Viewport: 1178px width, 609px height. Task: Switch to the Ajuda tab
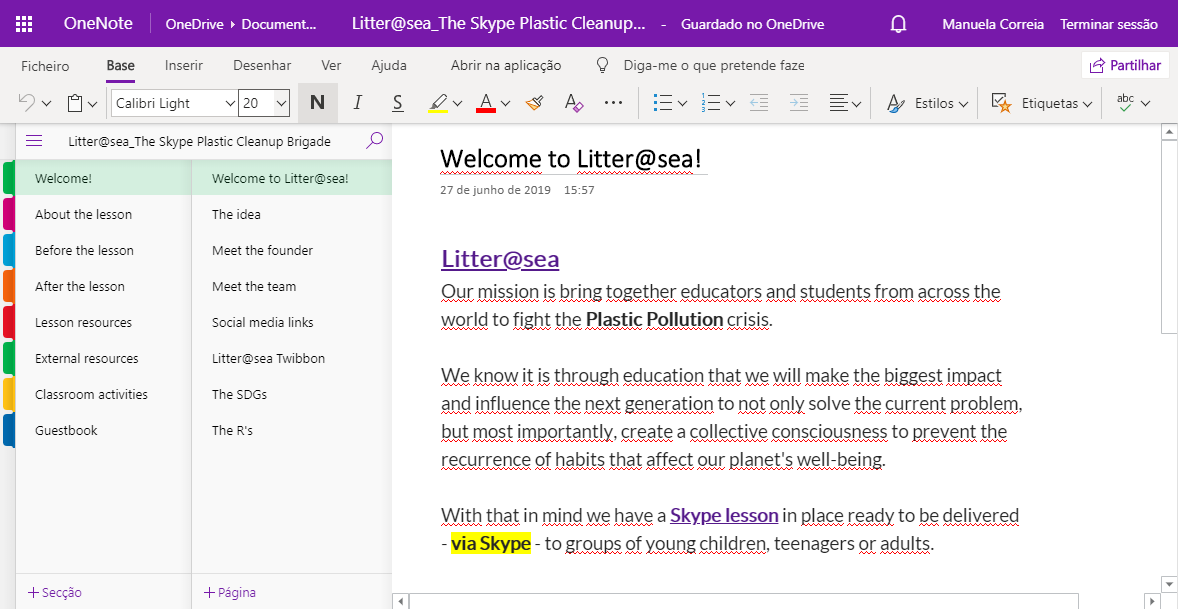pyautogui.click(x=389, y=65)
